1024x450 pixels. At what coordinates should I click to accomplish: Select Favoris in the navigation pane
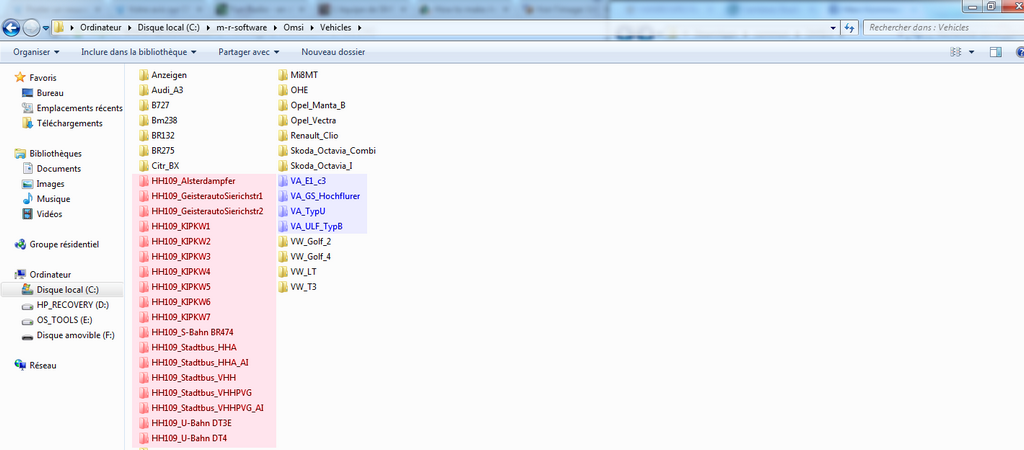(x=42, y=78)
